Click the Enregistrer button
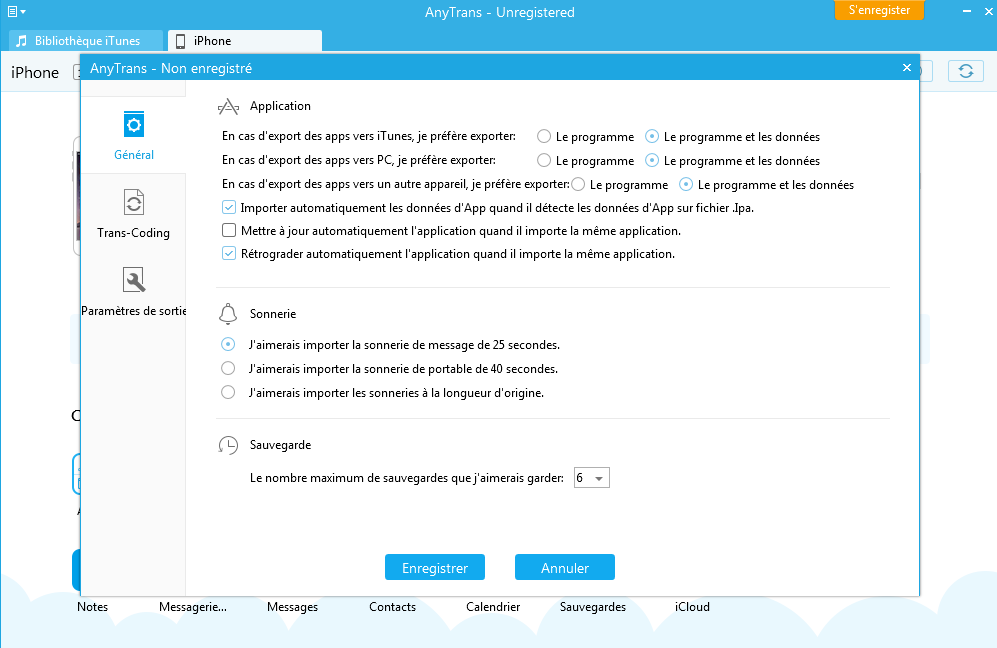997x648 pixels. 434,566
